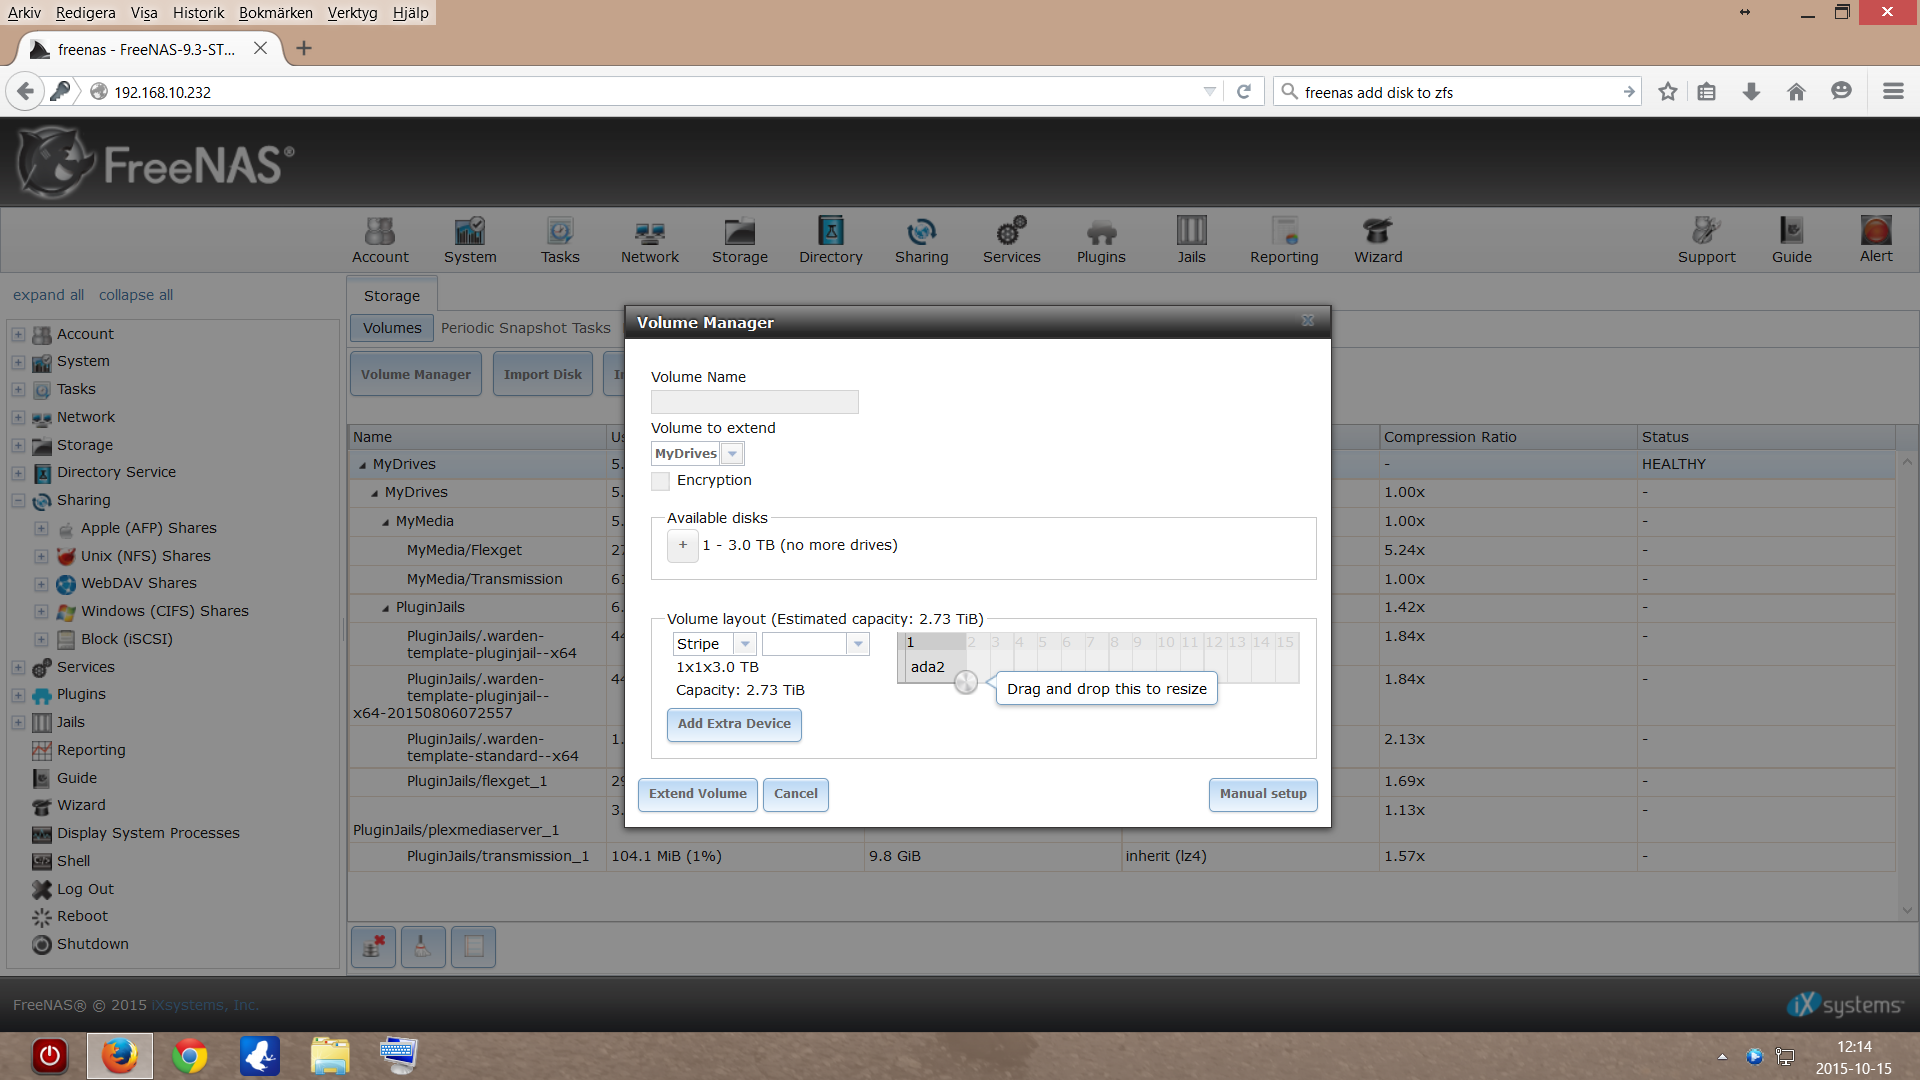The width and height of the screenshot is (1920, 1080).
Task: Open Shell in the sidebar tree
Action: pyautogui.click(x=73, y=861)
